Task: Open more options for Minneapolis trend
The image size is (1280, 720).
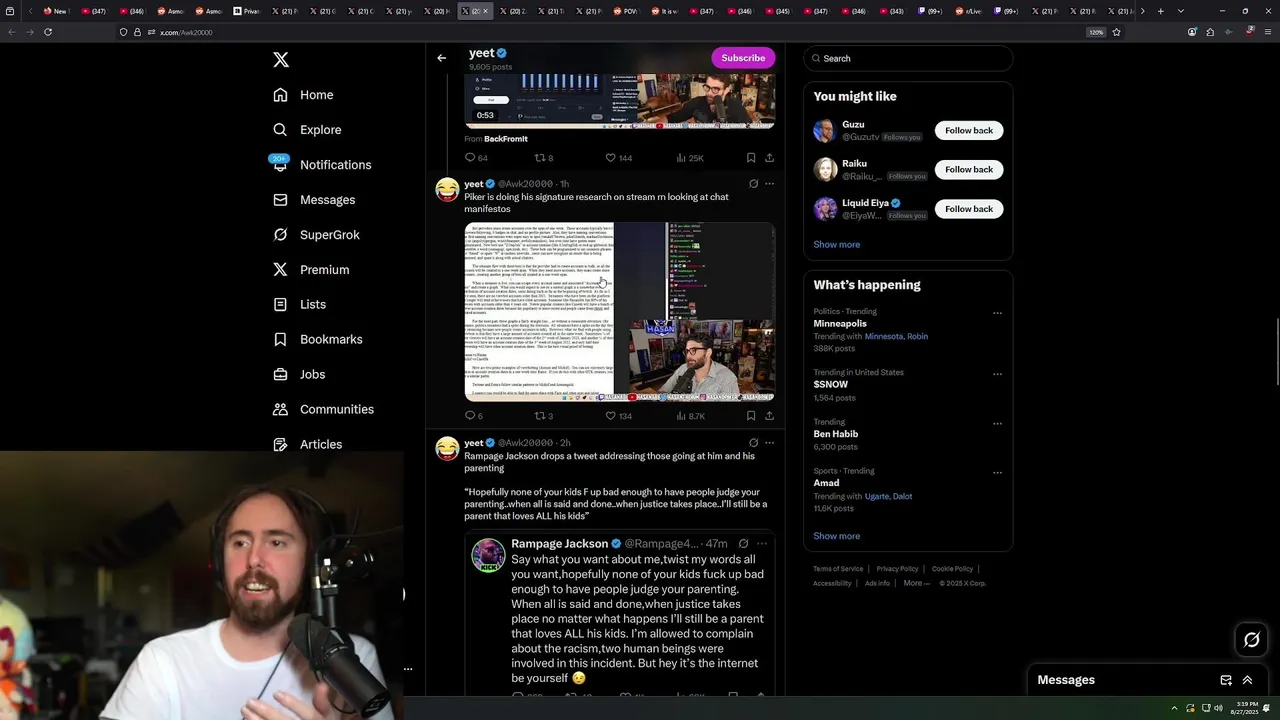Action: (997, 313)
